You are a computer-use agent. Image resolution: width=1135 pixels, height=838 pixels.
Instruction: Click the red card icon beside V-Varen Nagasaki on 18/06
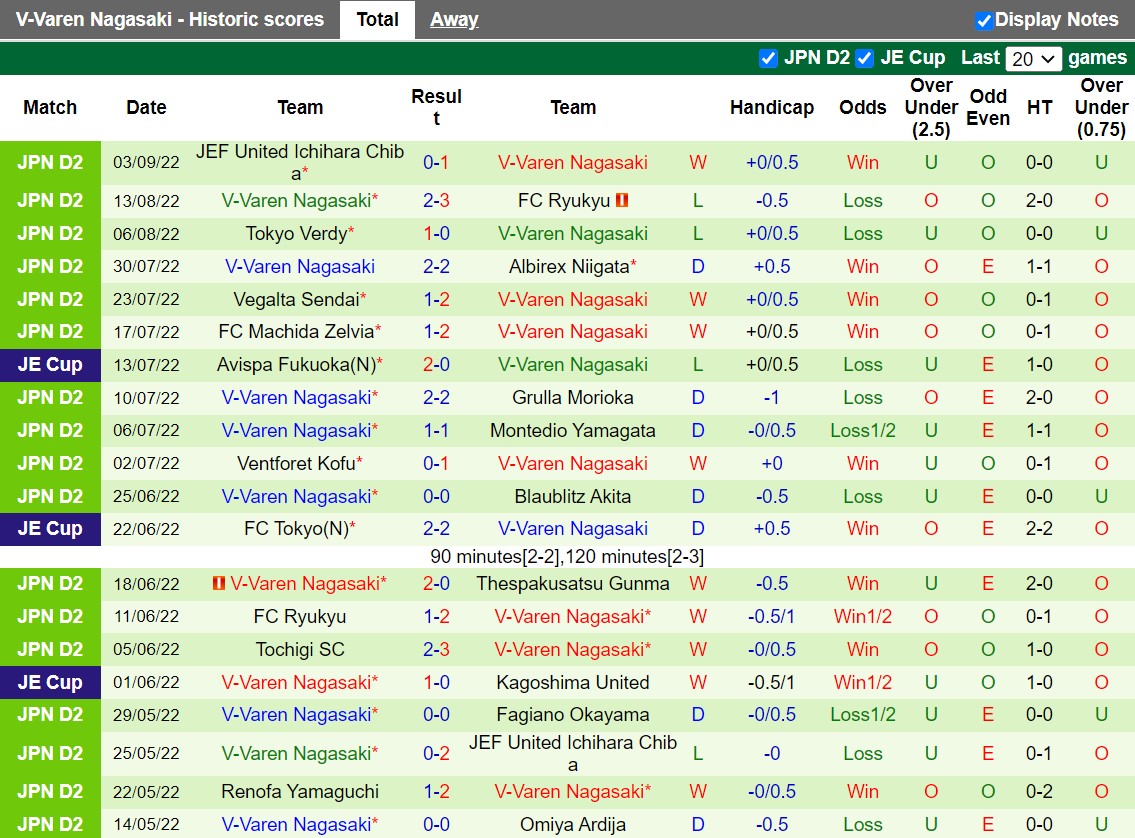click(x=219, y=583)
